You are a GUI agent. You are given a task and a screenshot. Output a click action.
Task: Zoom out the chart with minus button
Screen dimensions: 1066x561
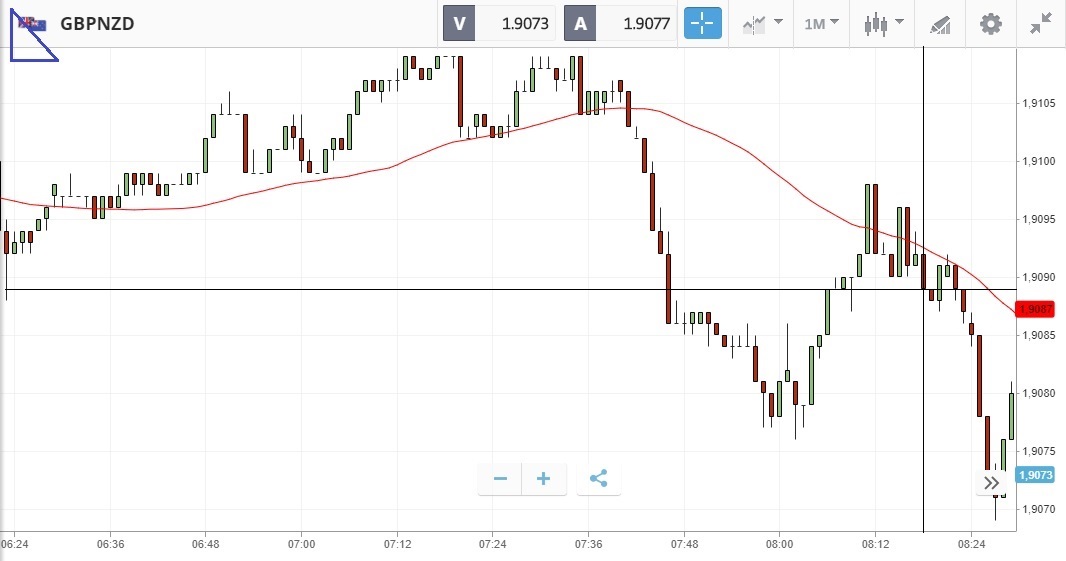500,479
